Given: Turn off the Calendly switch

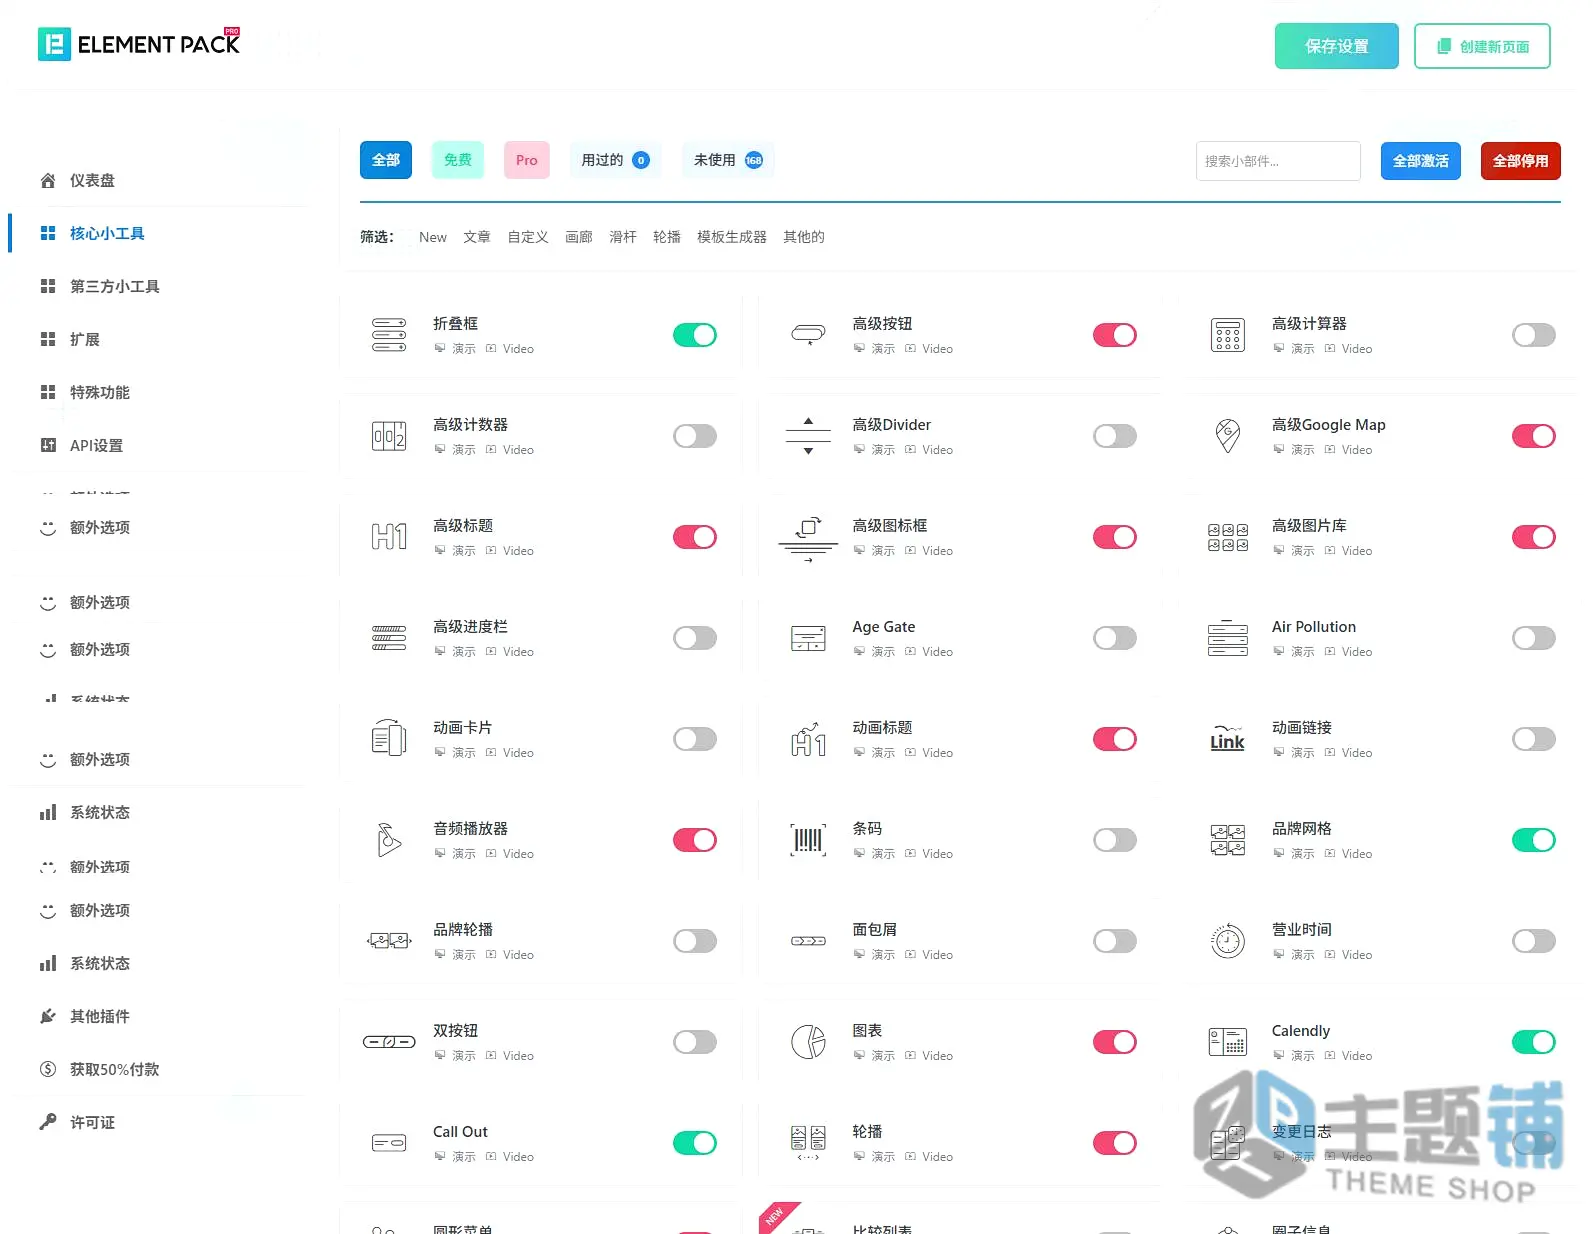Looking at the screenshot, I should tap(1534, 1042).
